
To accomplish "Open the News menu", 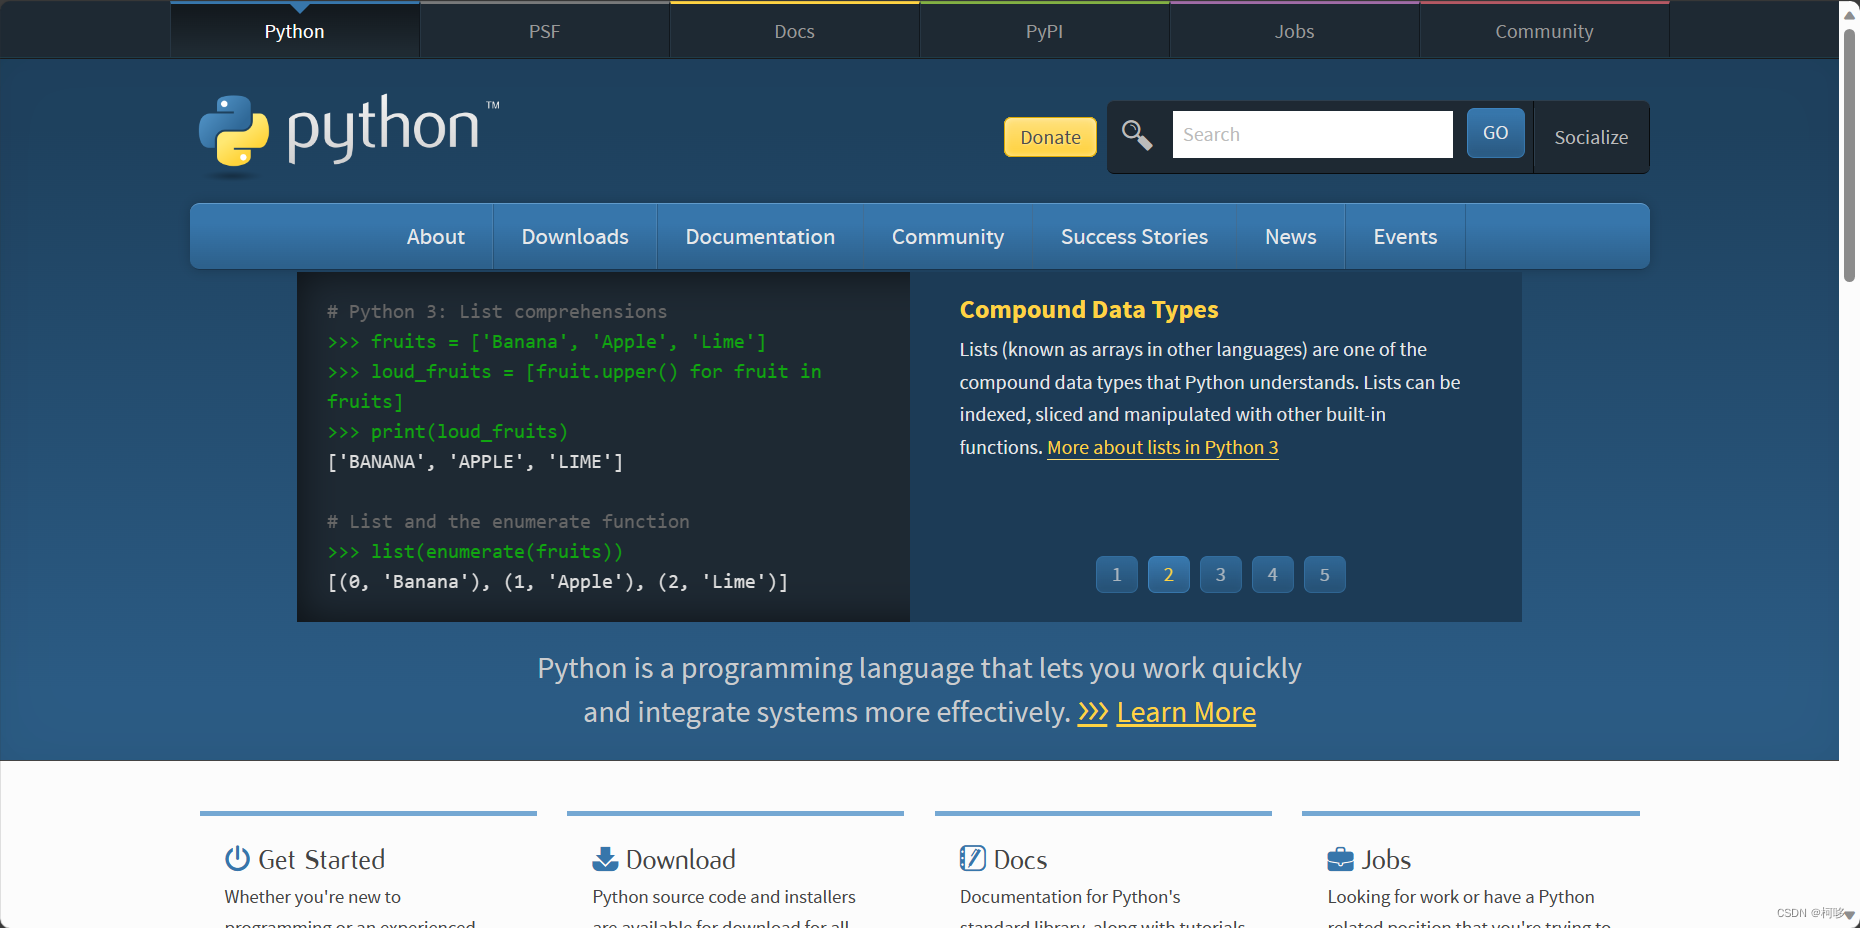I will [x=1291, y=237].
